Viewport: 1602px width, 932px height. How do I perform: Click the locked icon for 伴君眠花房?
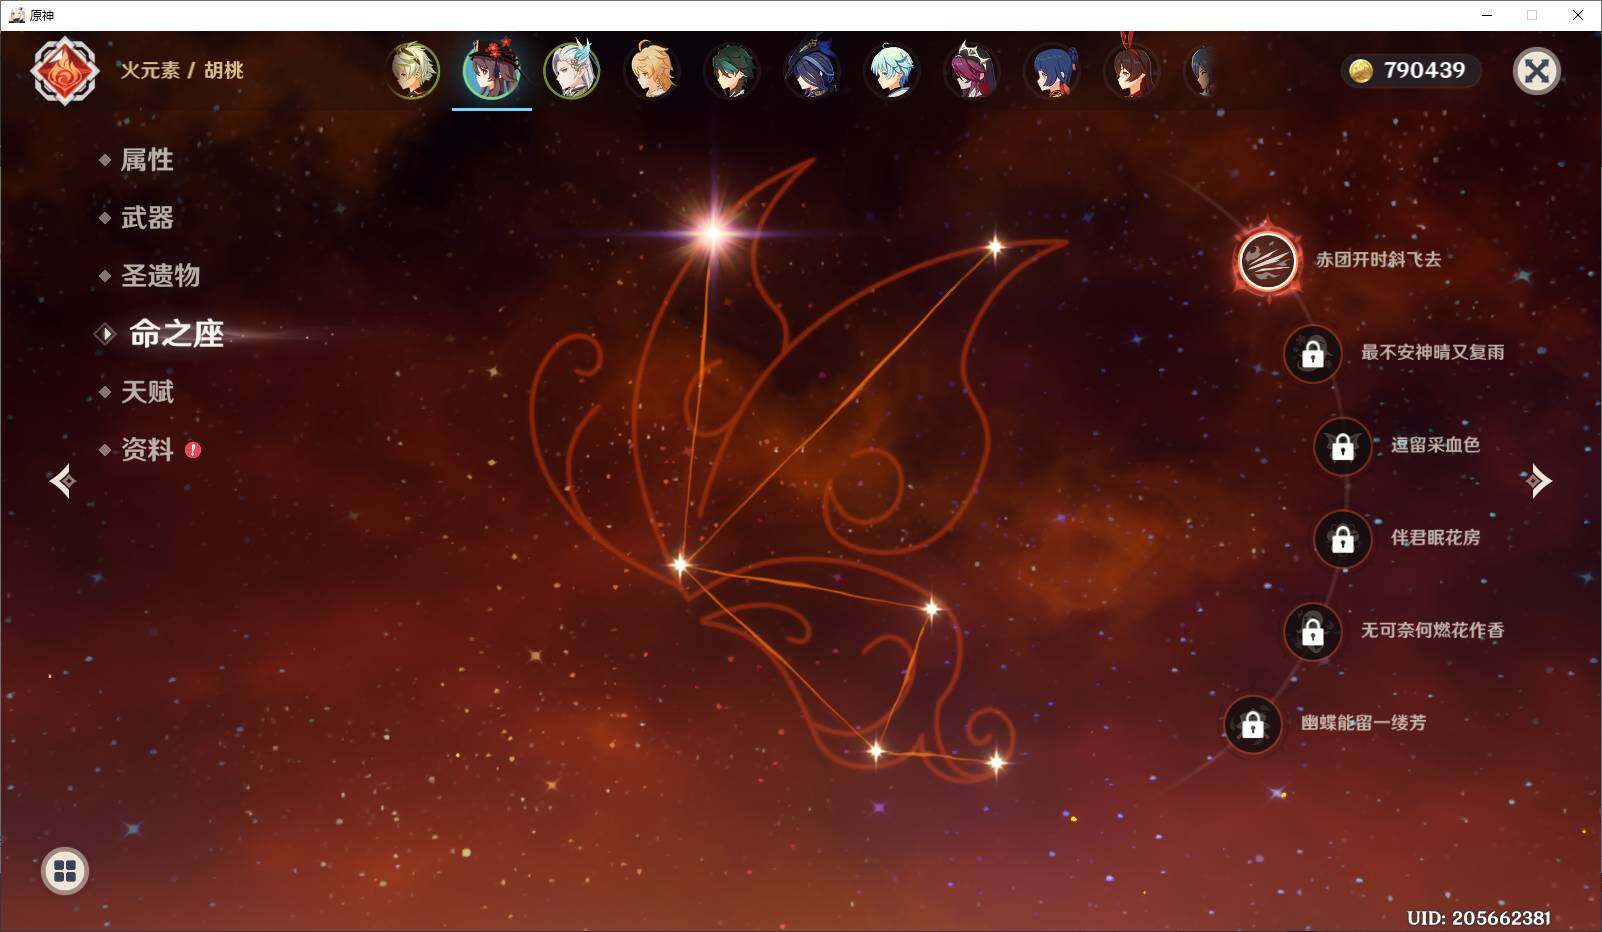tap(1342, 539)
